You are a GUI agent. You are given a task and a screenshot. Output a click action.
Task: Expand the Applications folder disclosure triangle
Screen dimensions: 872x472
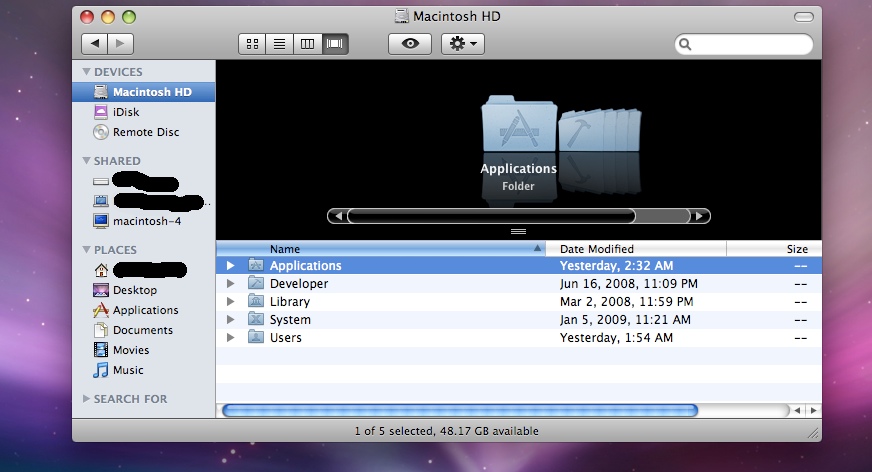[x=230, y=266]
